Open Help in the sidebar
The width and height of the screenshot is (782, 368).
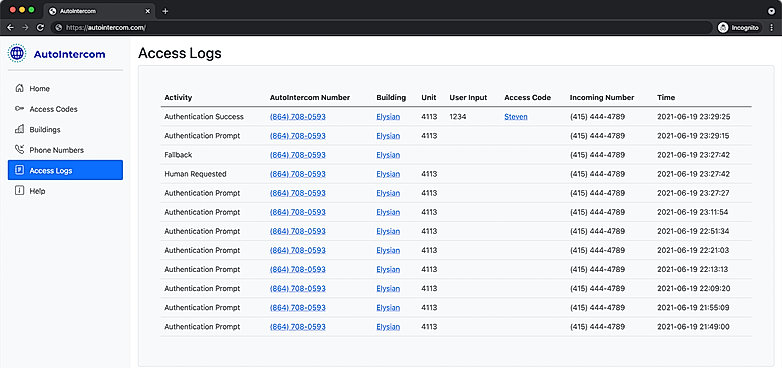(x=65, y=190)
